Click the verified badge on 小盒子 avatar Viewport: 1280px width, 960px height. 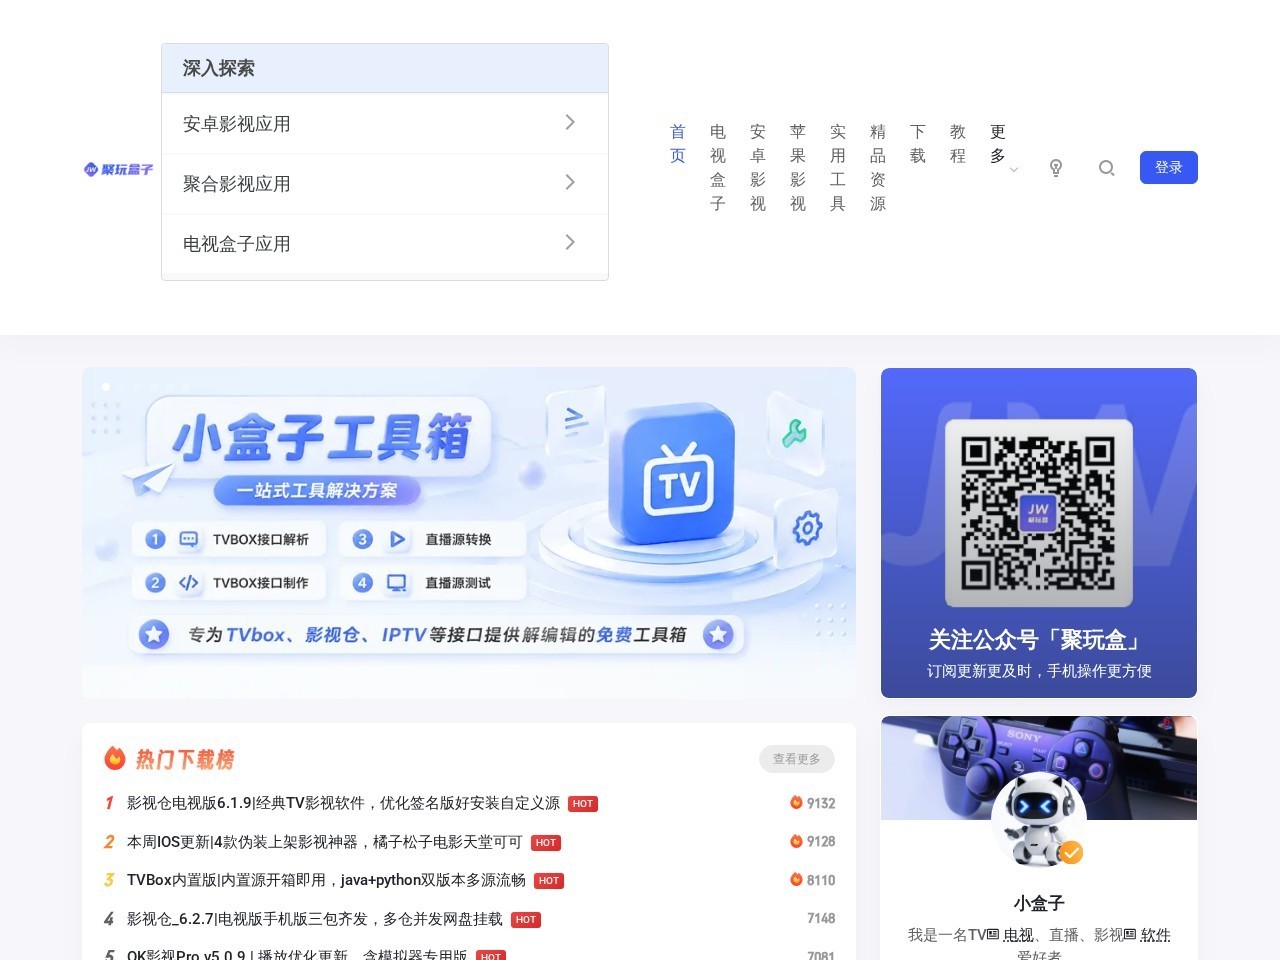pos(1071,852)
